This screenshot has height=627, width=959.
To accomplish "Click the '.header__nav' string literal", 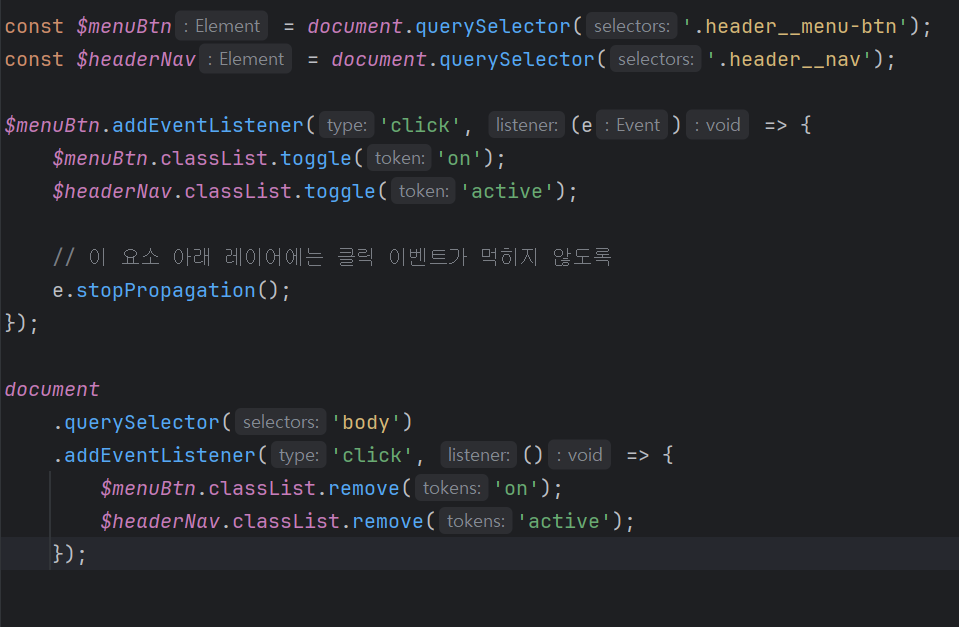I will pos(789,59).
